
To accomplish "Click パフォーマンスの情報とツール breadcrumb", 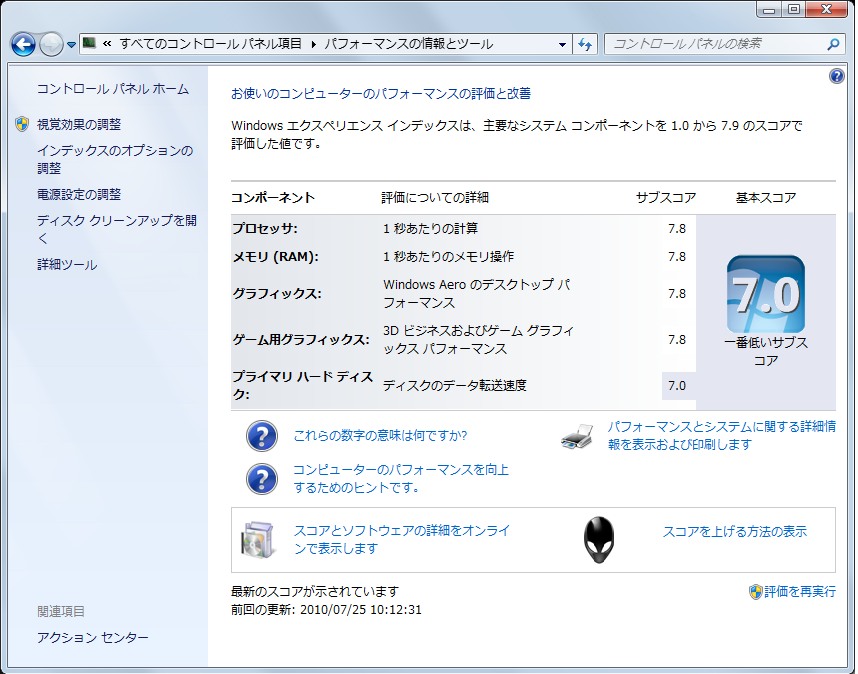I will point(408,44).
